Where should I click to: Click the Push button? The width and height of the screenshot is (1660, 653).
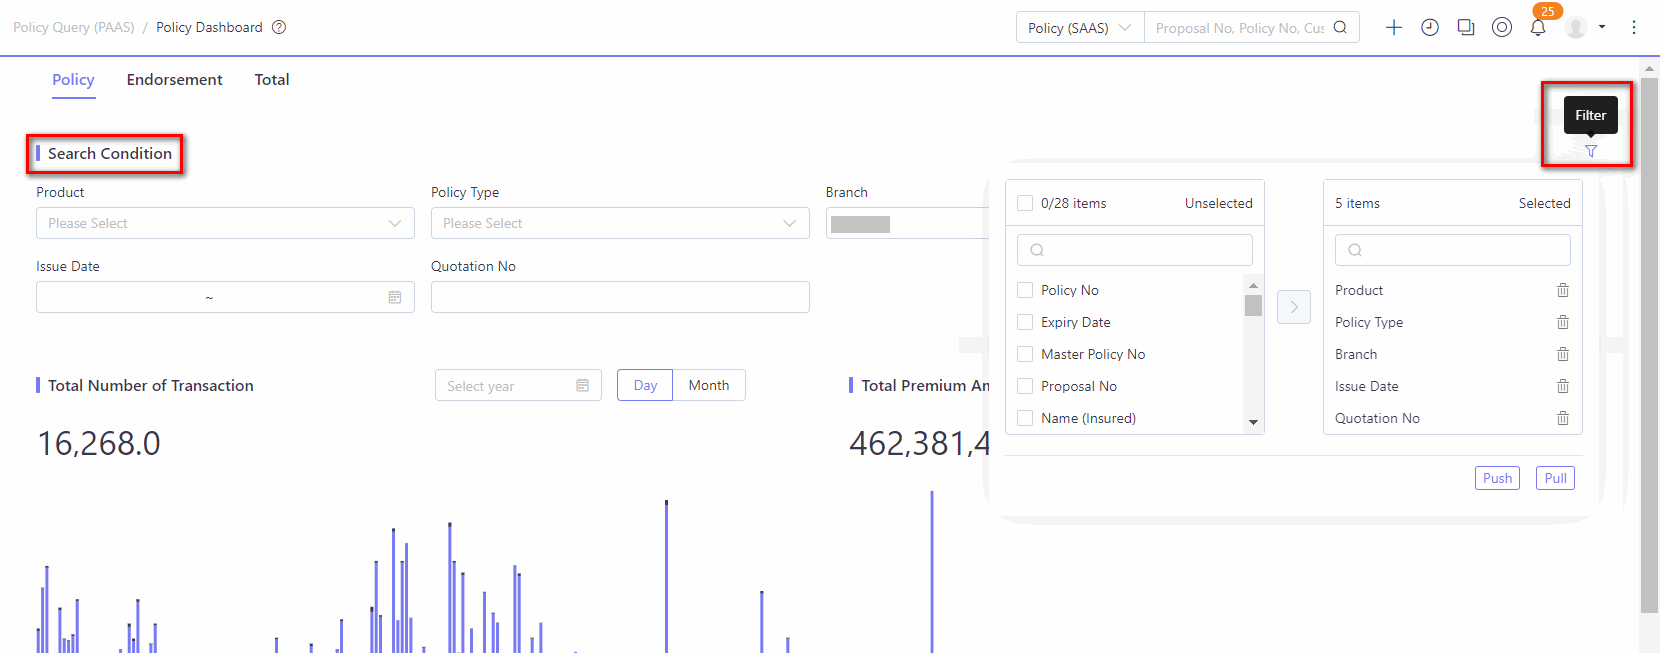[1497, 478]
